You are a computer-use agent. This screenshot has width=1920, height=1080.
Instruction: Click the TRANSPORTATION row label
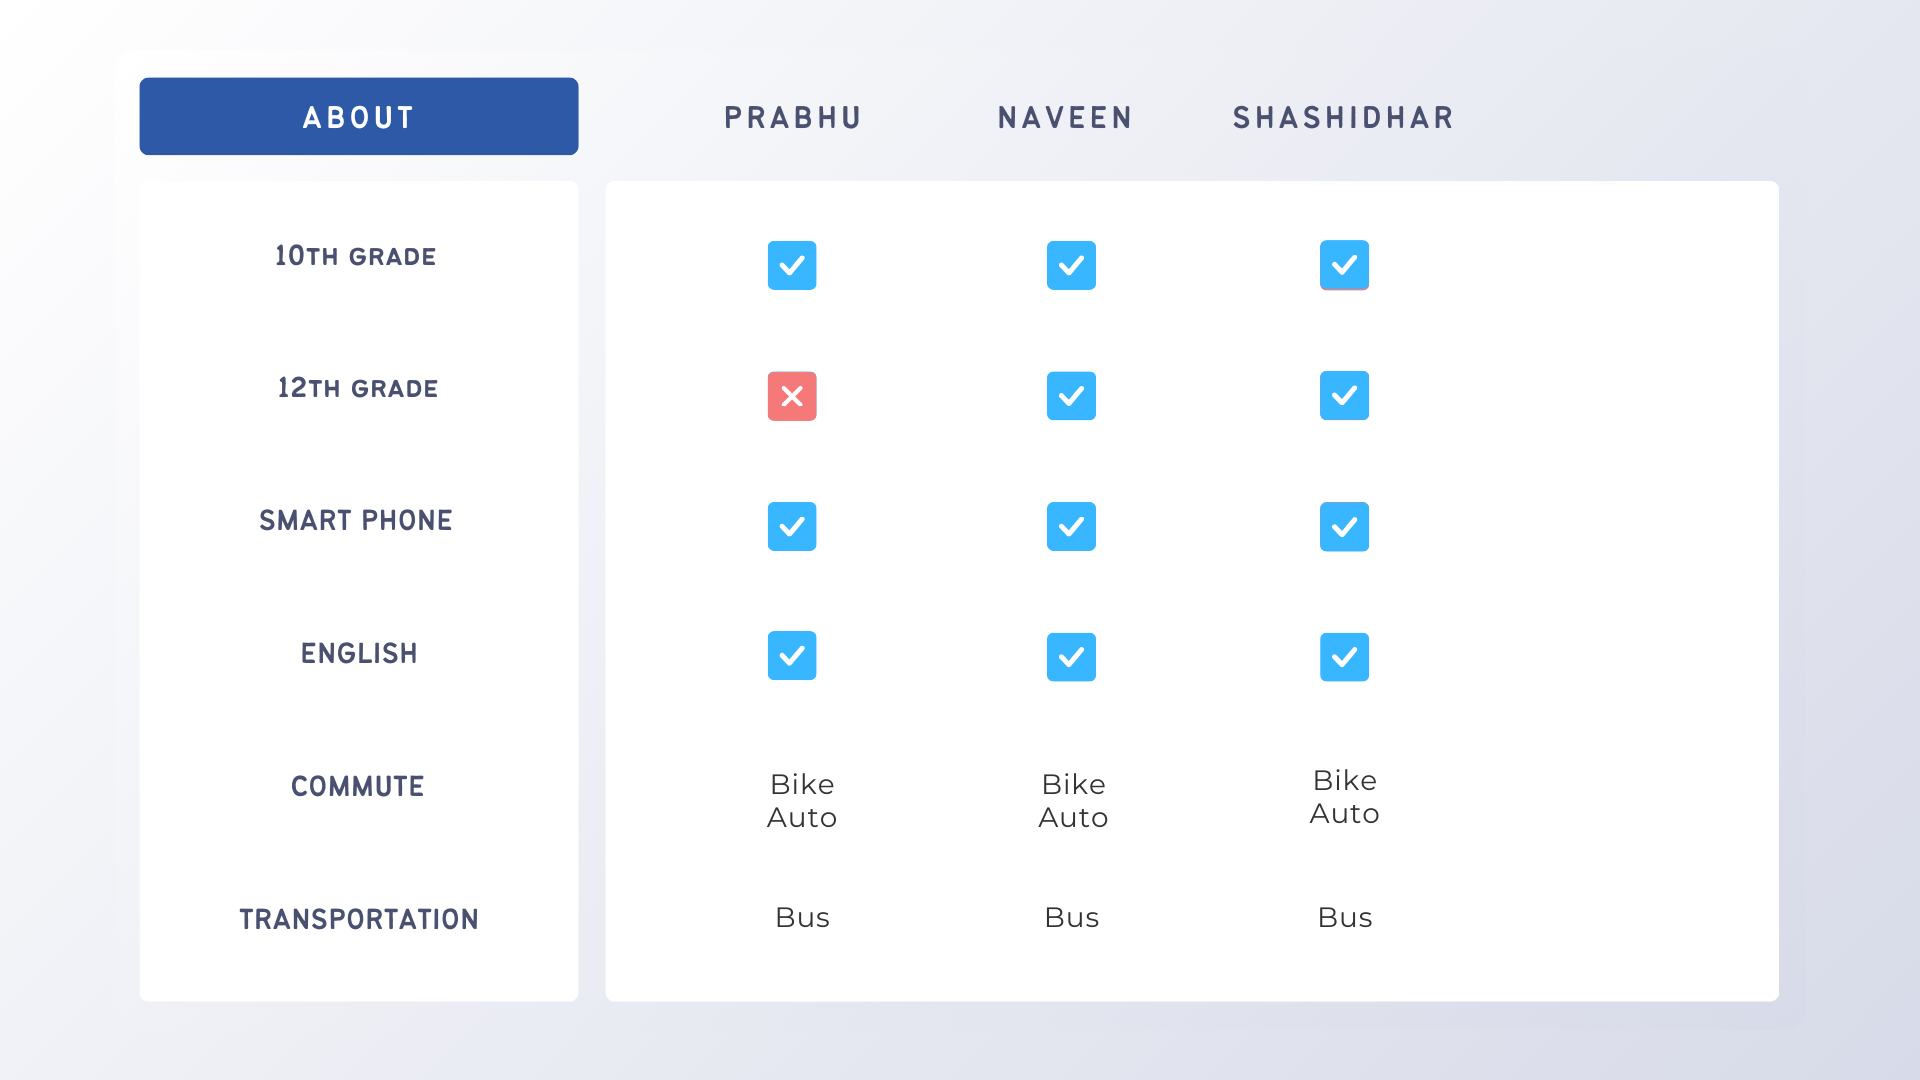click(x=358, y=919)
